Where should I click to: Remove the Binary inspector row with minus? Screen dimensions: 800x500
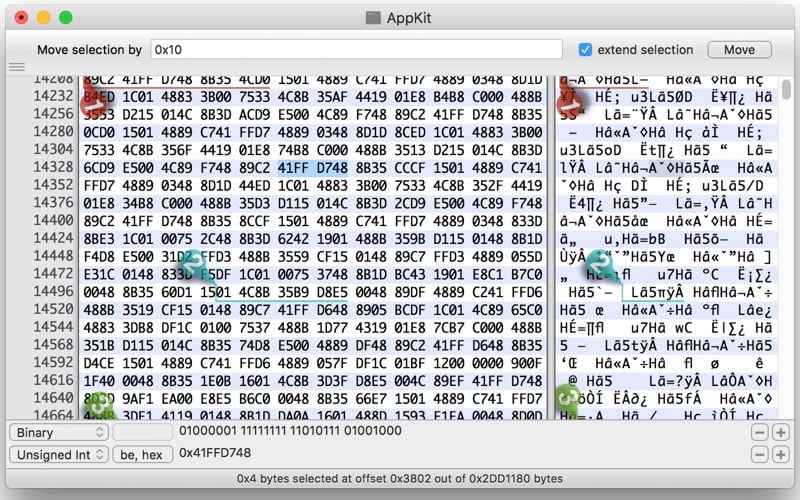click(x=760, y=432)
